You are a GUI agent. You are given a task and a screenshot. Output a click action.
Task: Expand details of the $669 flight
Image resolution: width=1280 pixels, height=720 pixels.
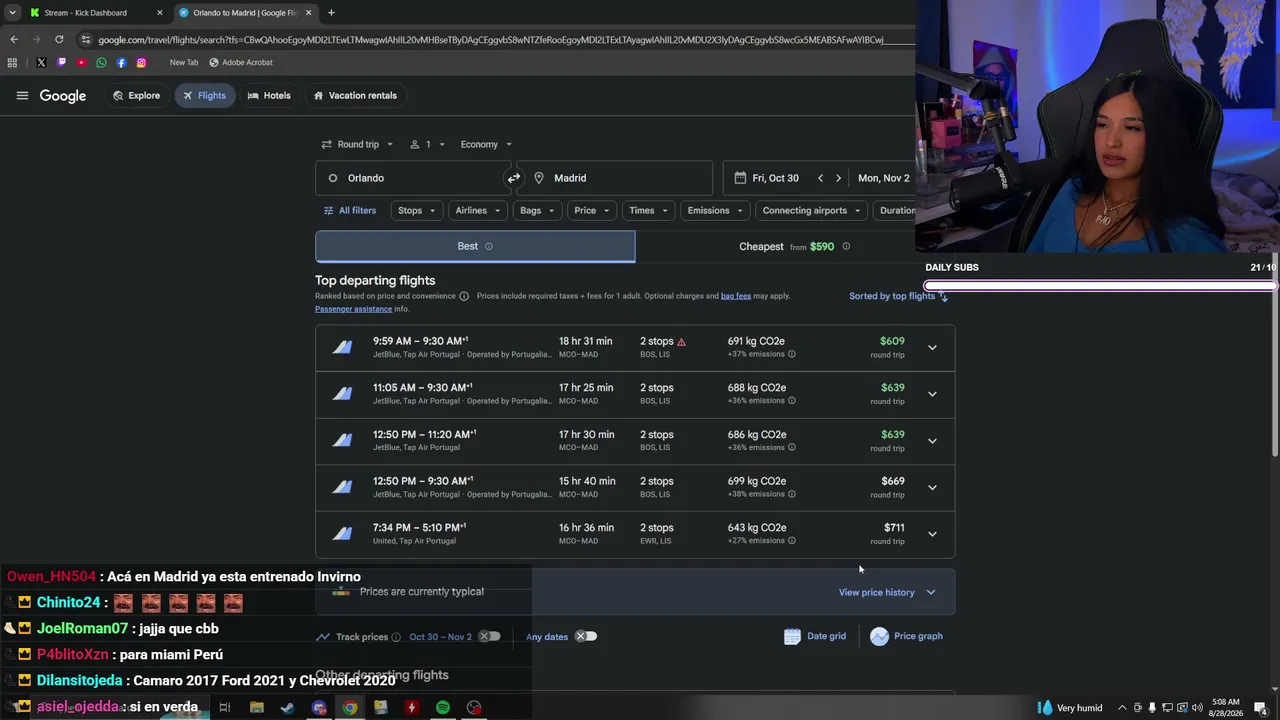click(932, 488)
